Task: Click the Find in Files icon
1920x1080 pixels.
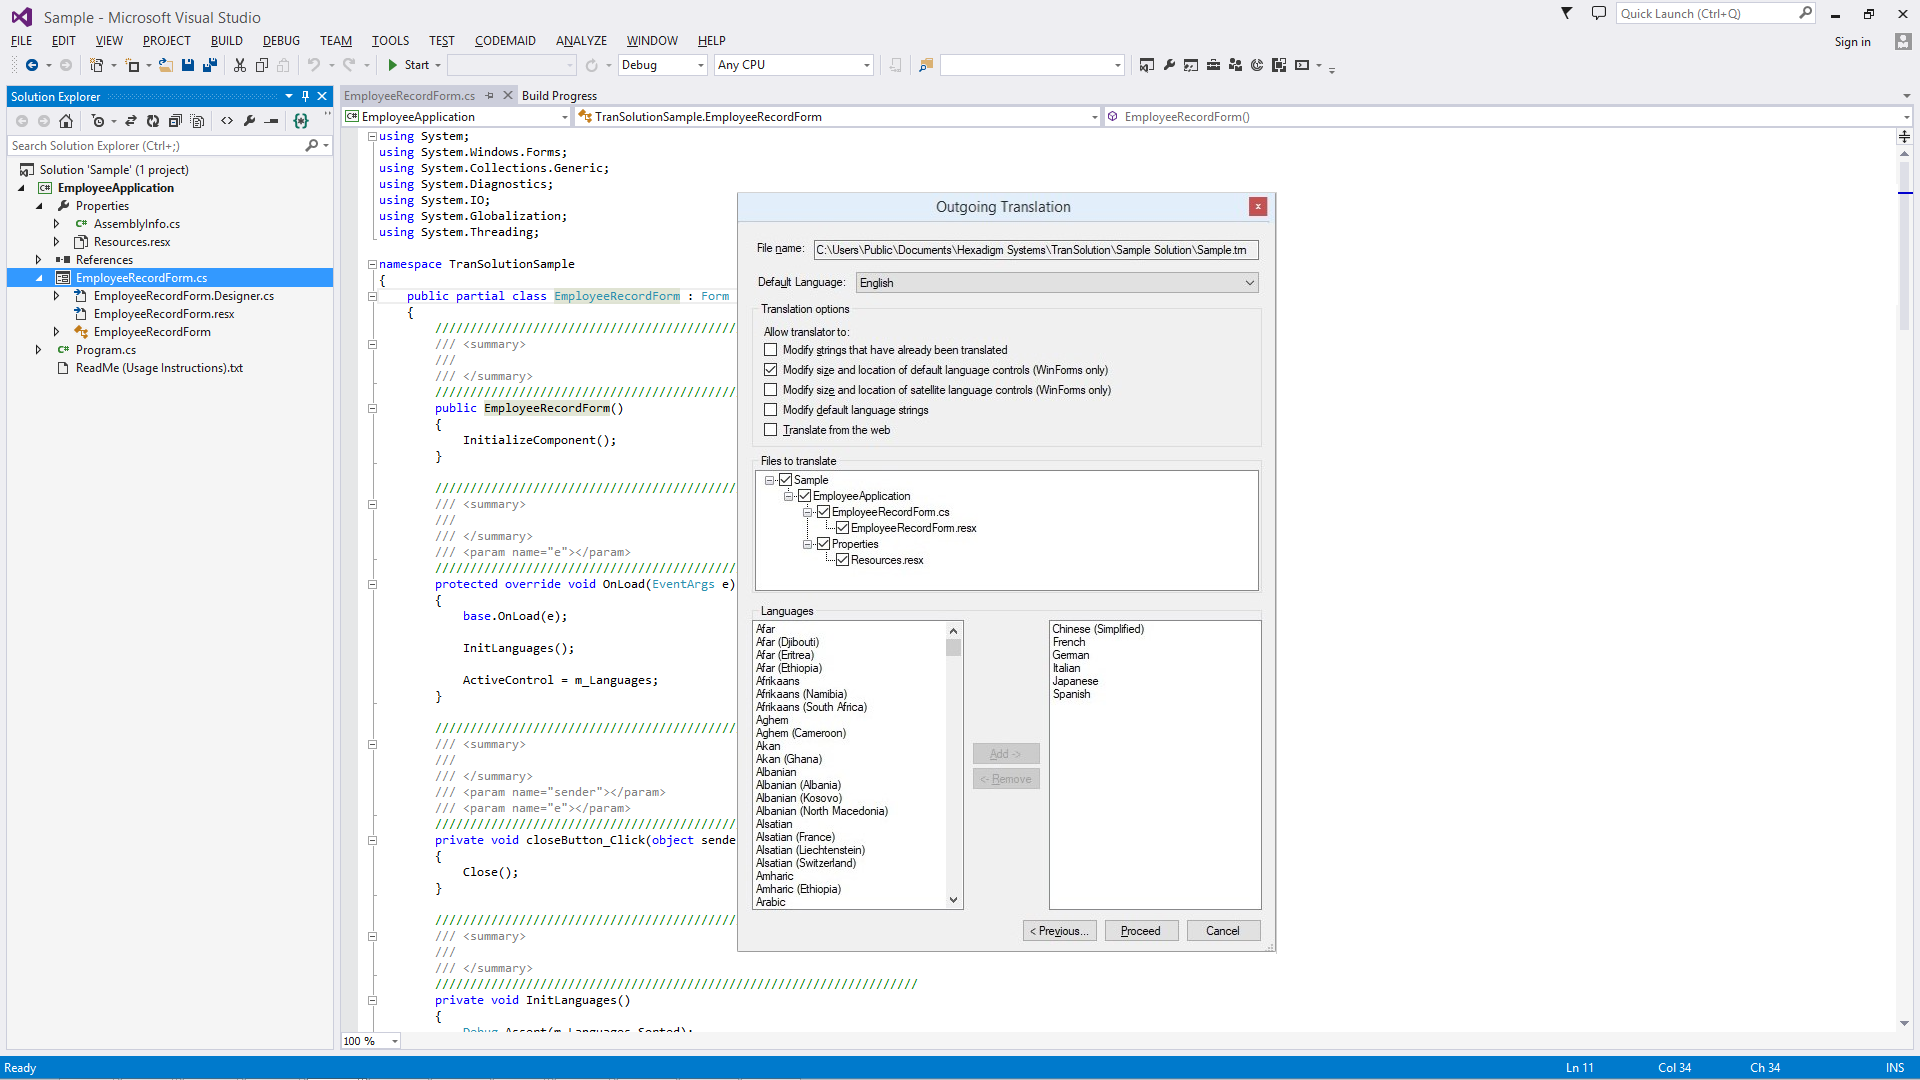Action: 926,65
